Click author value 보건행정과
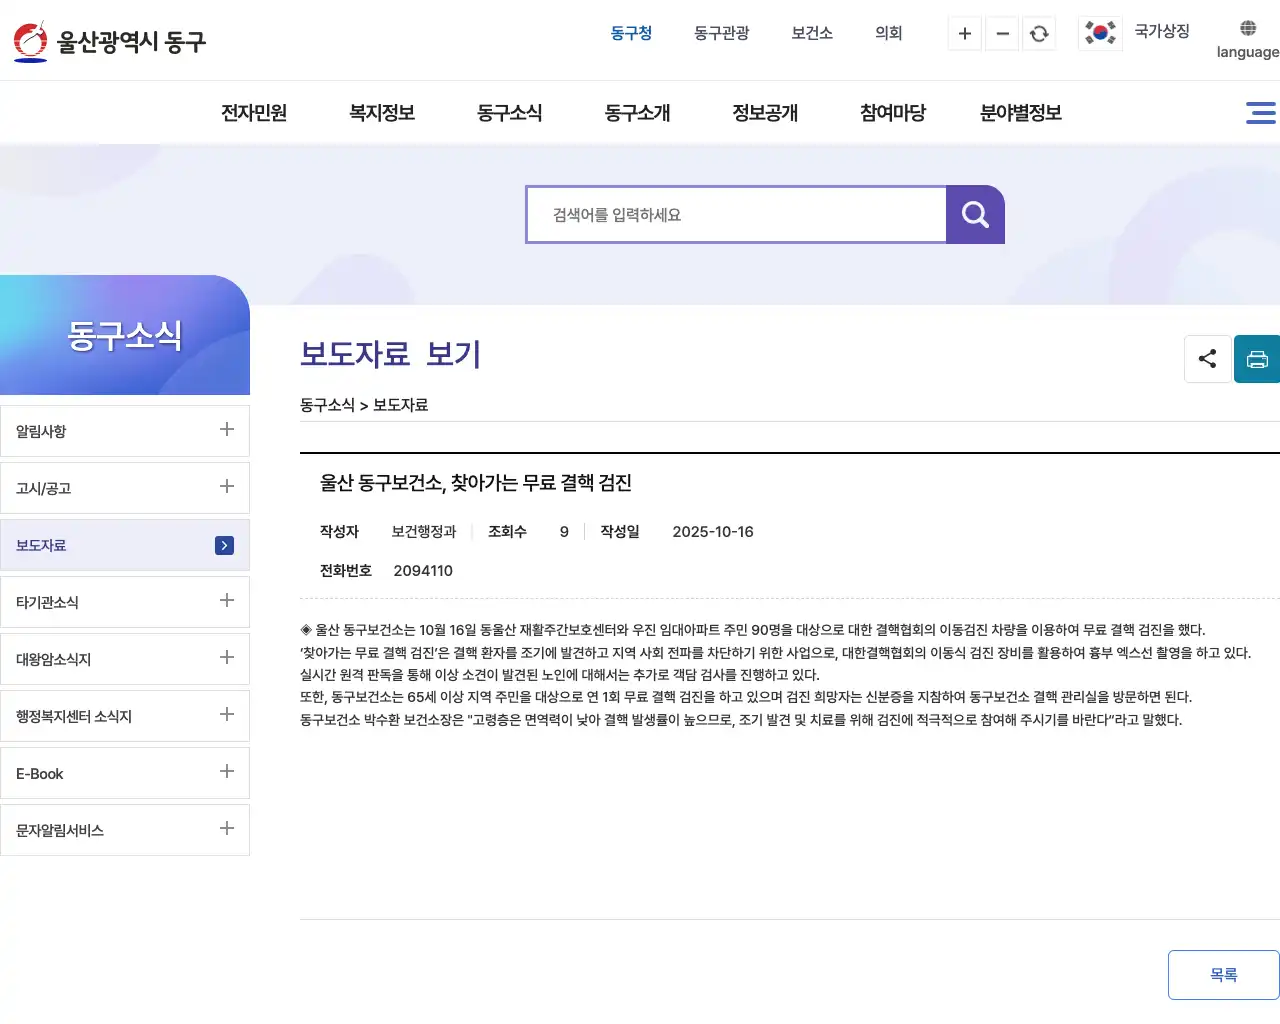The height and width of the screenshot is (1024, 1280). (424, 532)
